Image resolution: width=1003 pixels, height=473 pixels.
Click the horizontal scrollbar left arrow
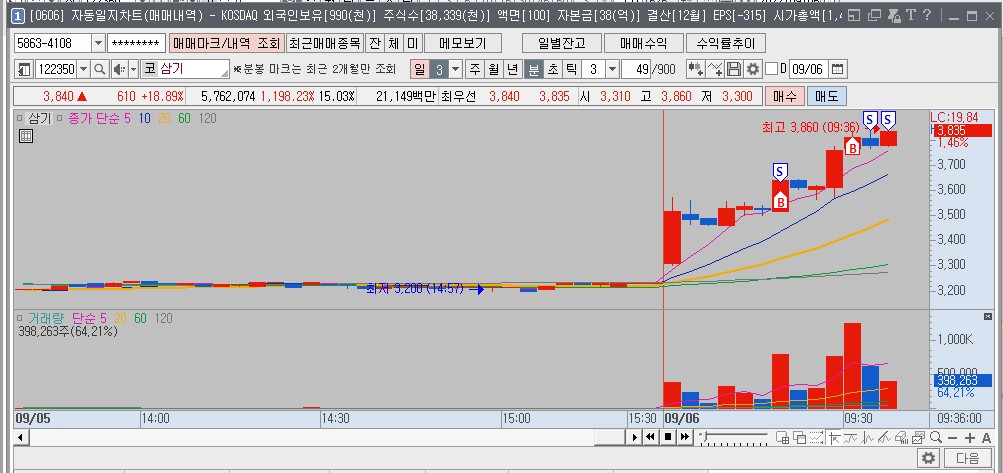(x=20, y=437)
